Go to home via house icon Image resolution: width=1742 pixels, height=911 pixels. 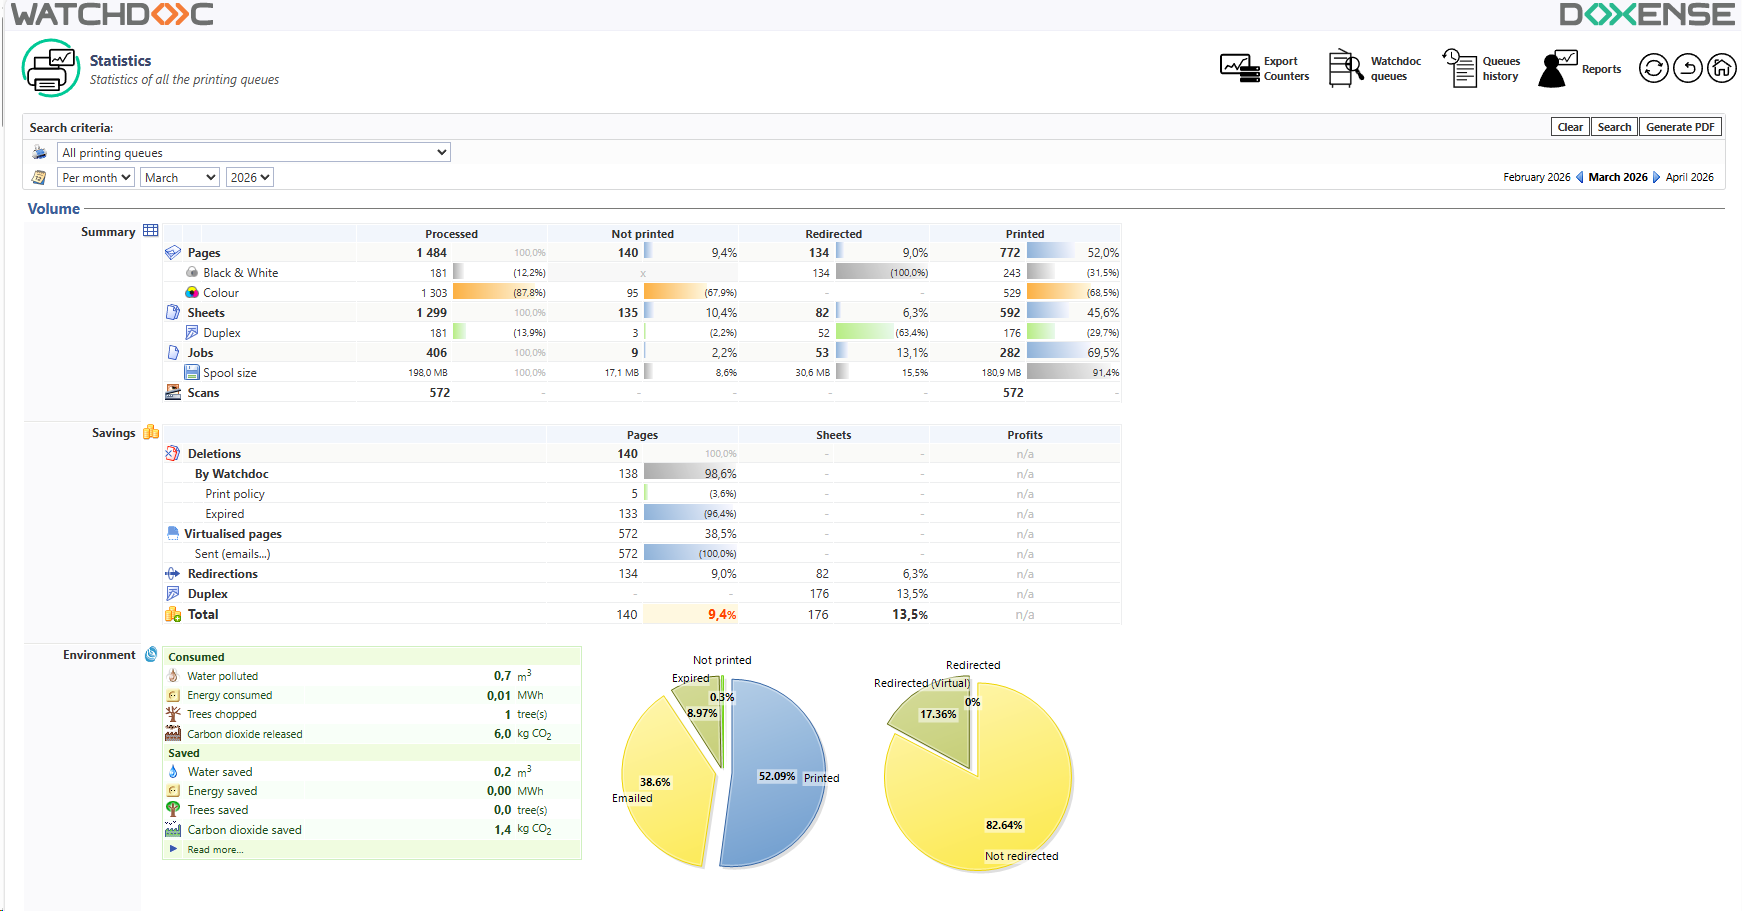(1721, 68)
